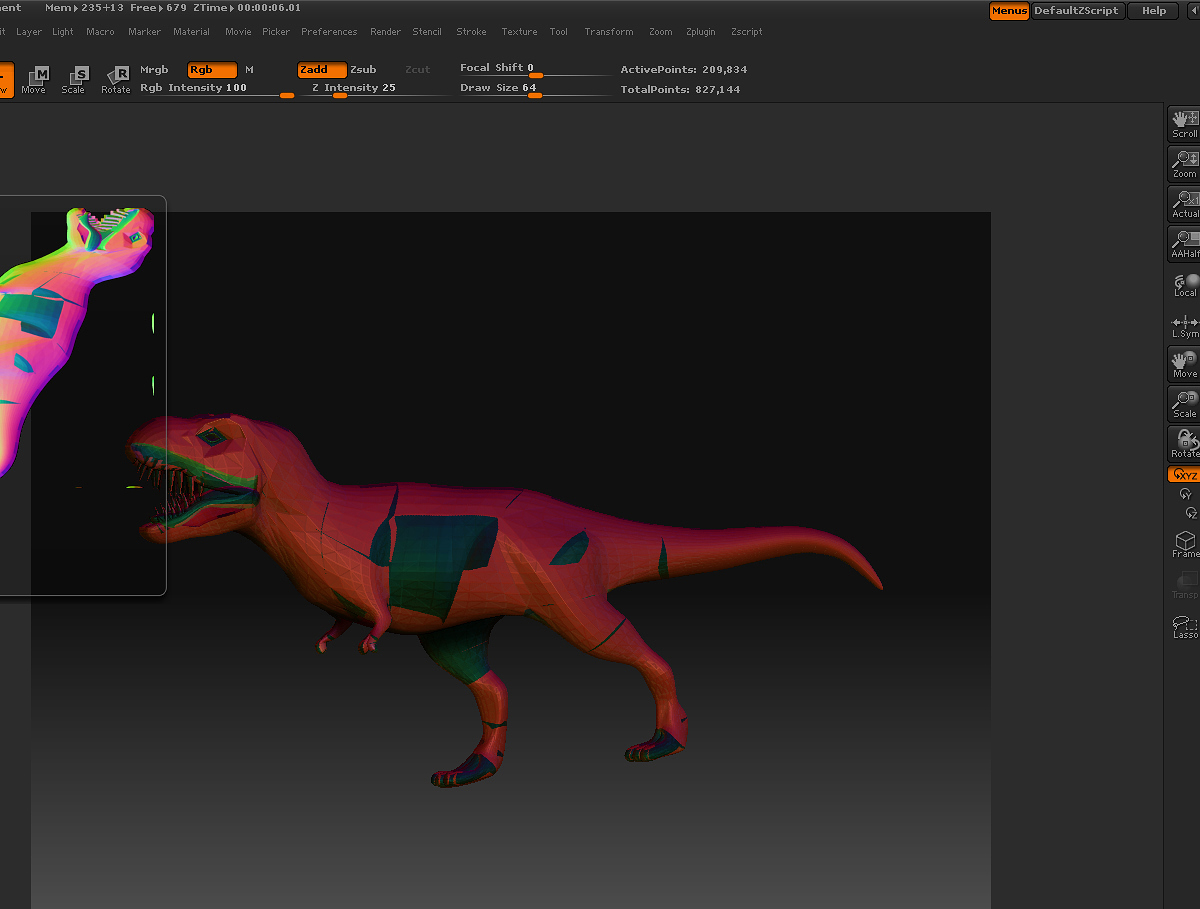
Task: Click the Help button
Action: tap(1153, 11)
